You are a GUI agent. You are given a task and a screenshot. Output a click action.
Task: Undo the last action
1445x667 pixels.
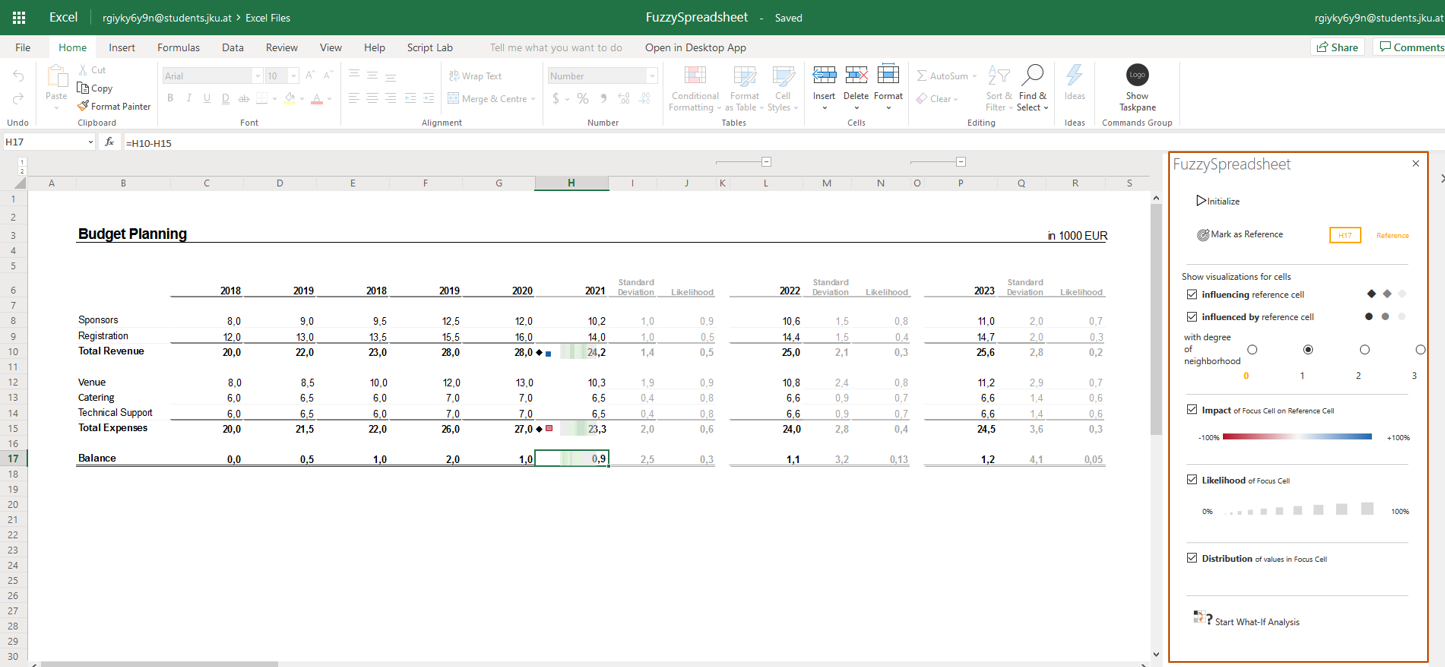click(x=18, y=76)
